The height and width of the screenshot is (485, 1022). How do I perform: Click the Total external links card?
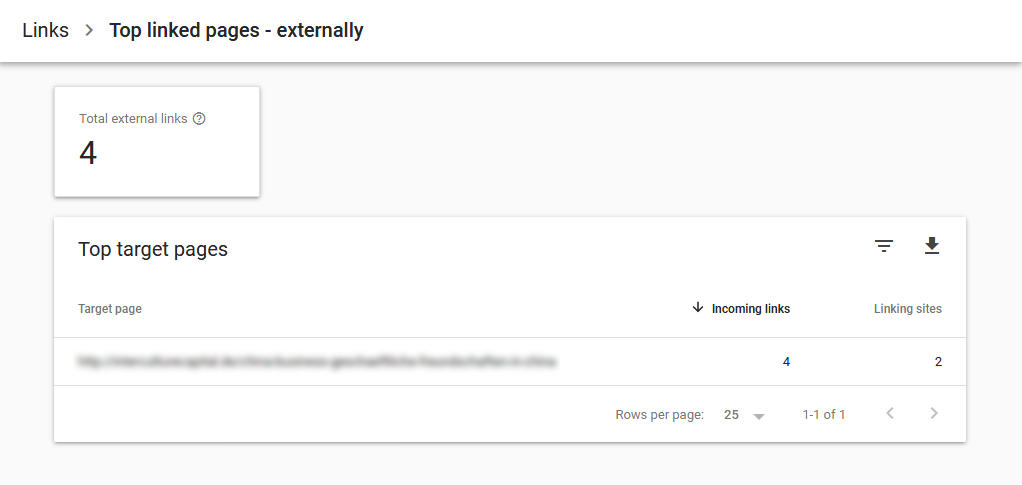click(157, 141)
